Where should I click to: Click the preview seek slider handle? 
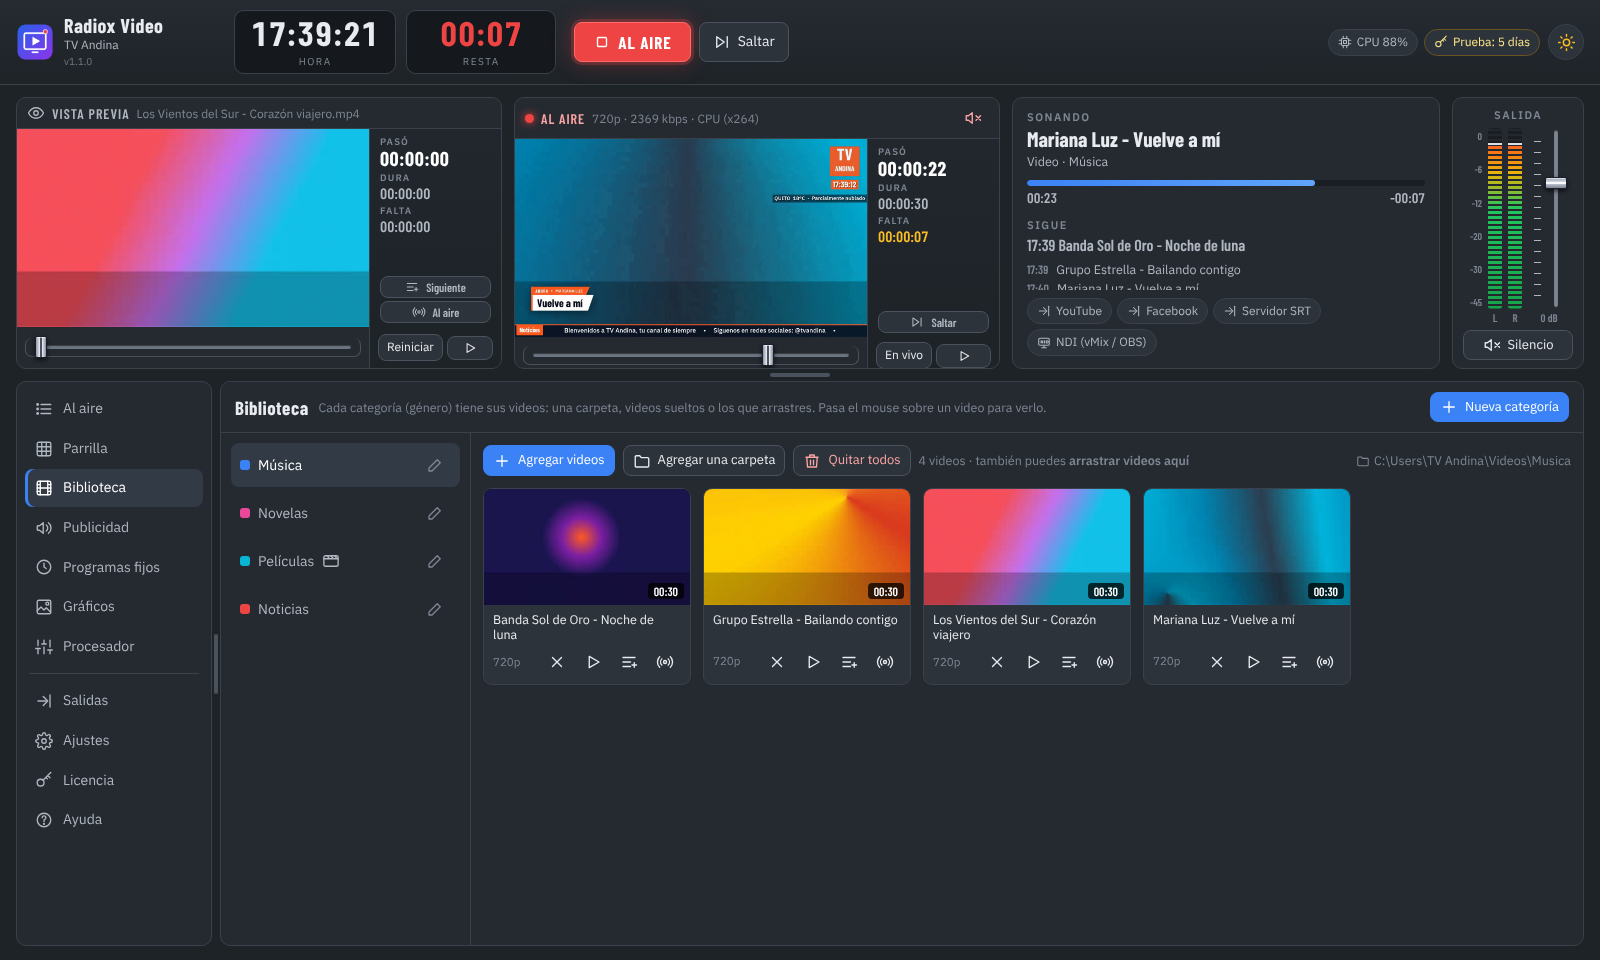pos(41,347)
